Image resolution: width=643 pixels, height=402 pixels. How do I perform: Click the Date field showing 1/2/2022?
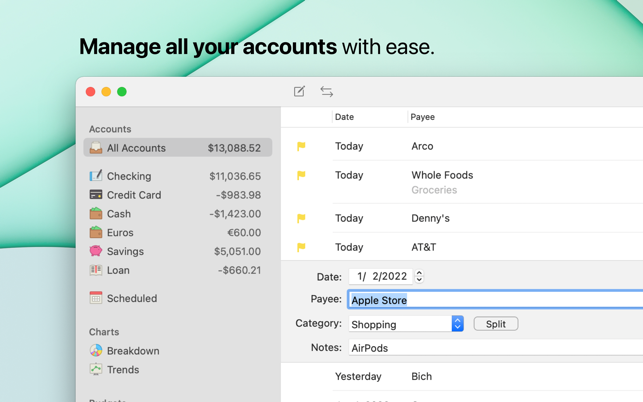(381, 276)
